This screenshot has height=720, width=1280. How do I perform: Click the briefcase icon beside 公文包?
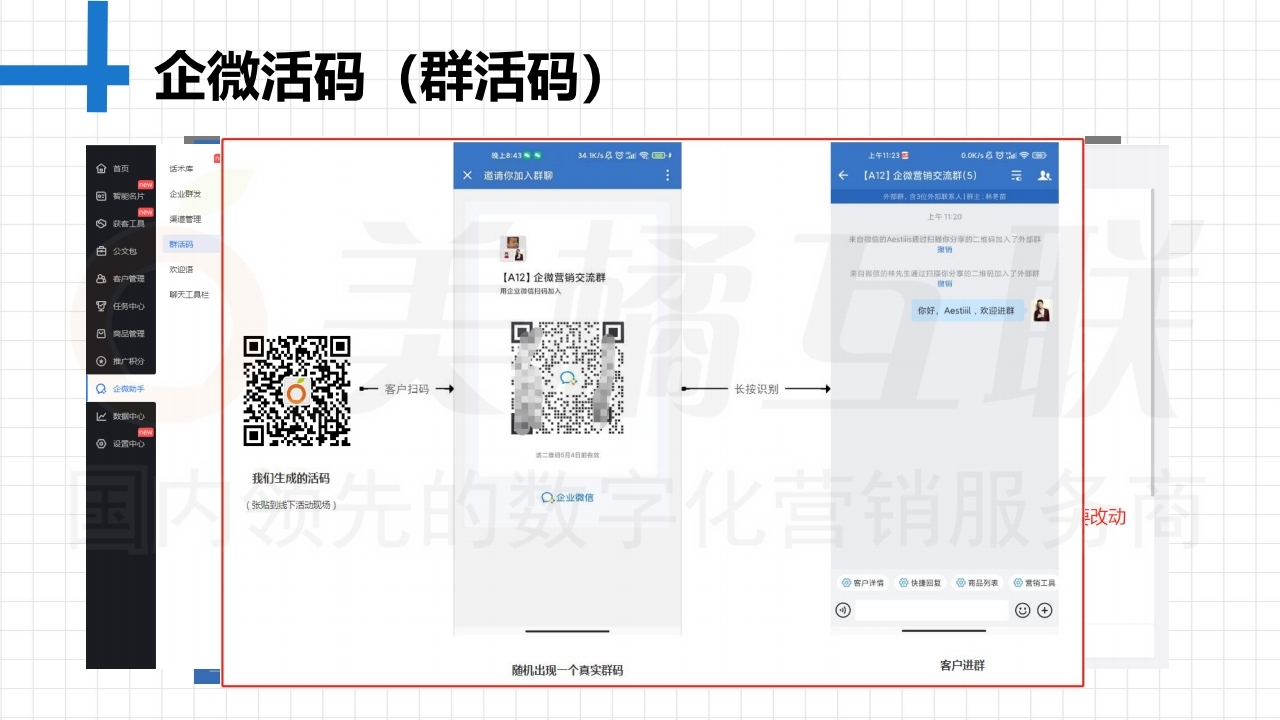[101, 251]
